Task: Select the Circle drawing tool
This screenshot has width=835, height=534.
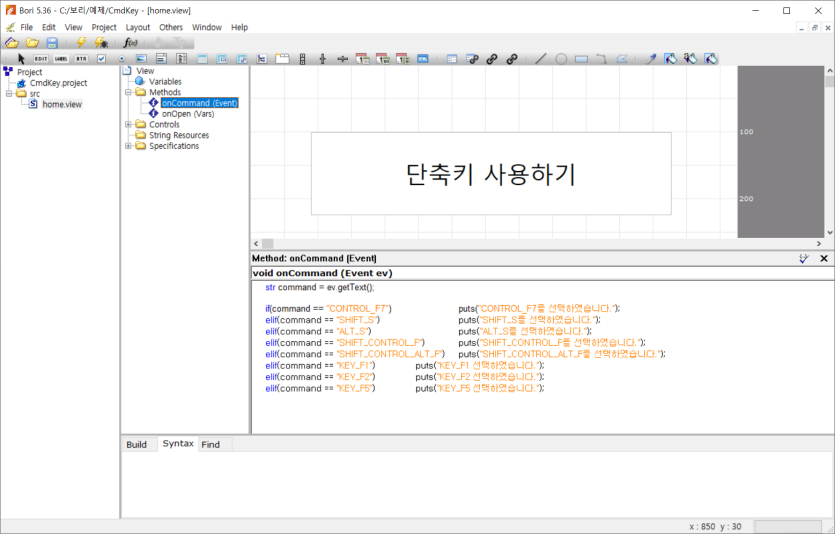Action: click(561, 59)
